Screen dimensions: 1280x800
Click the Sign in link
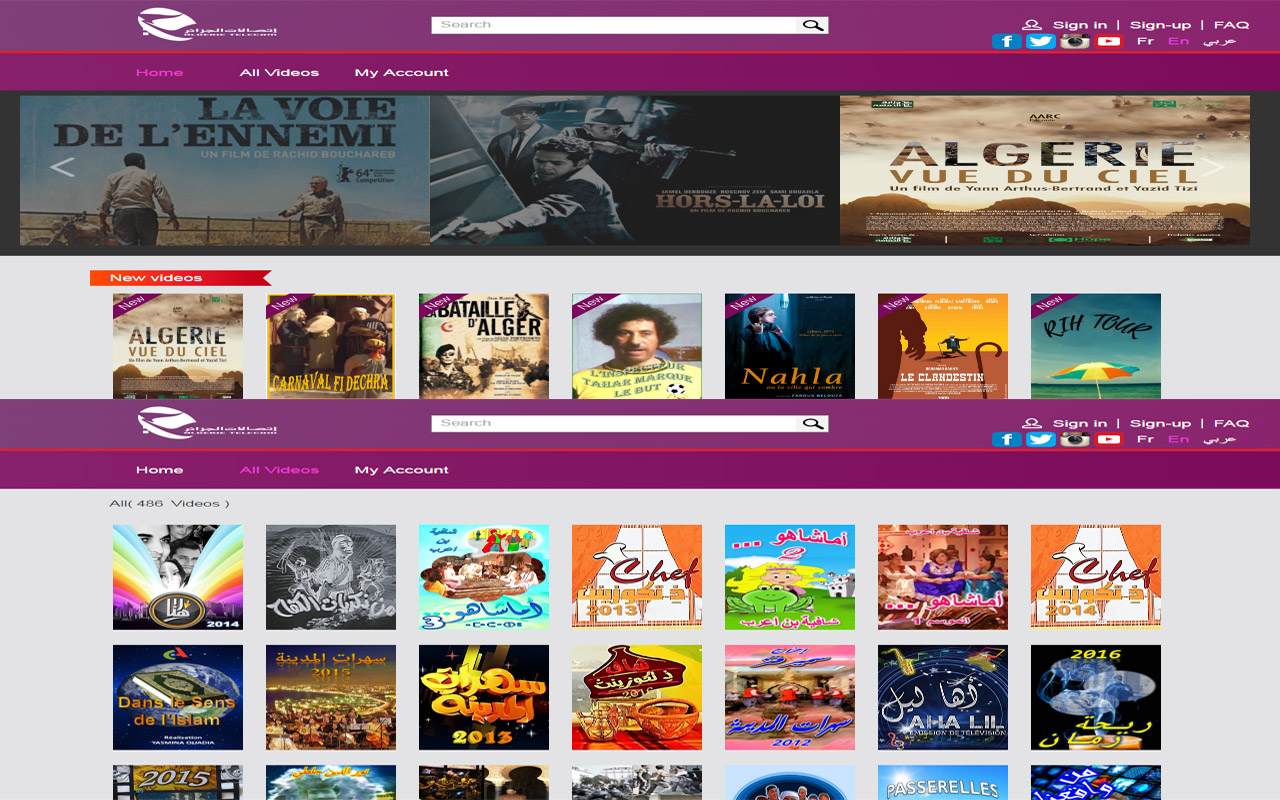pos(1079,24)
